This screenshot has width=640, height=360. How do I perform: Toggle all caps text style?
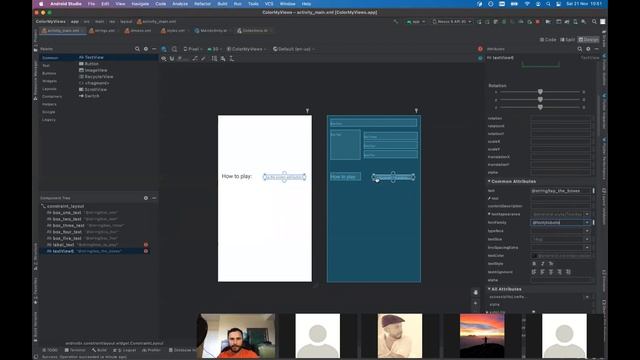point(551,264)
